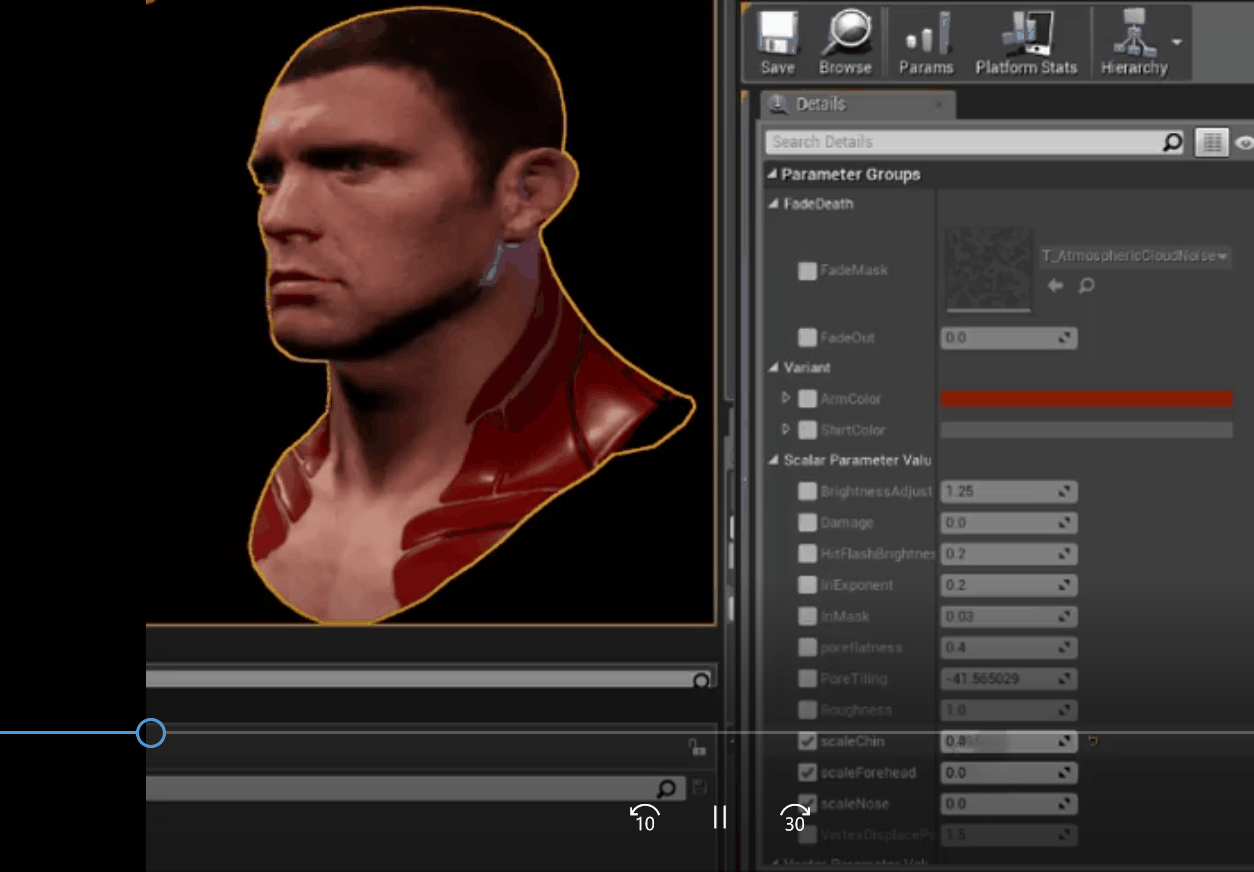
Task: Click the Roughness value spinner arrows
Action: click(1066, 710)
